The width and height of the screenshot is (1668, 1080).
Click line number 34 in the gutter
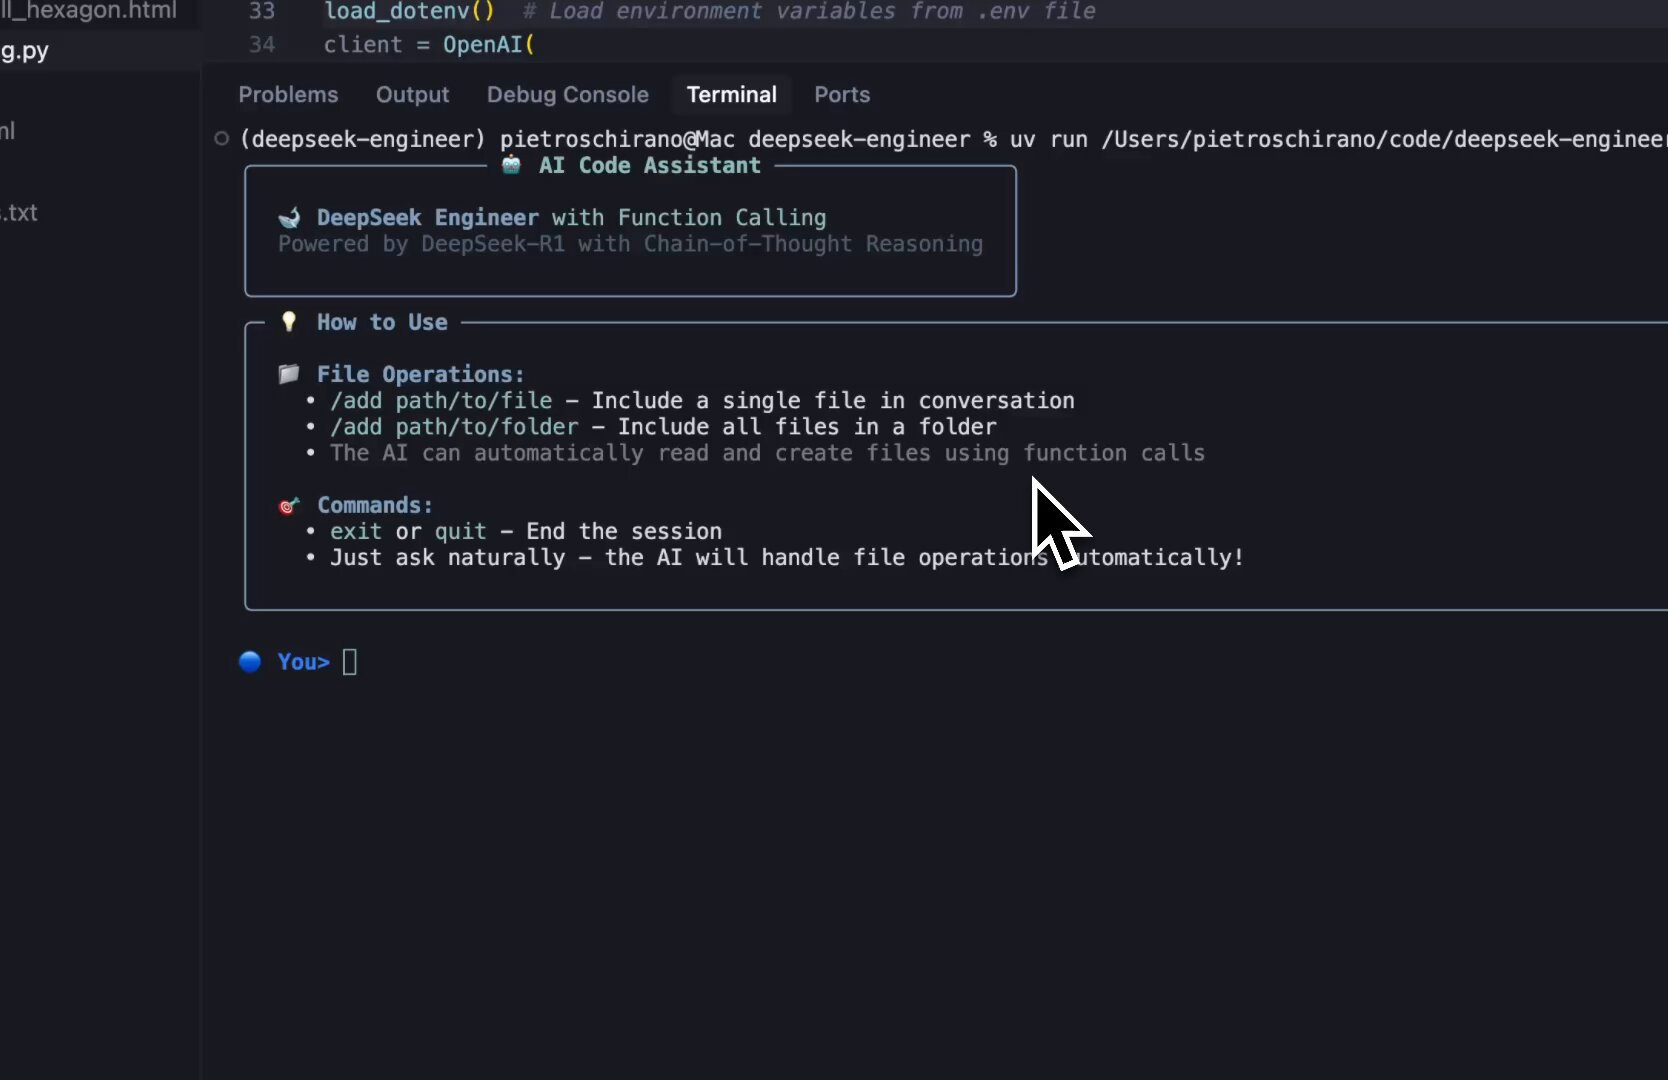click(262, 44)
